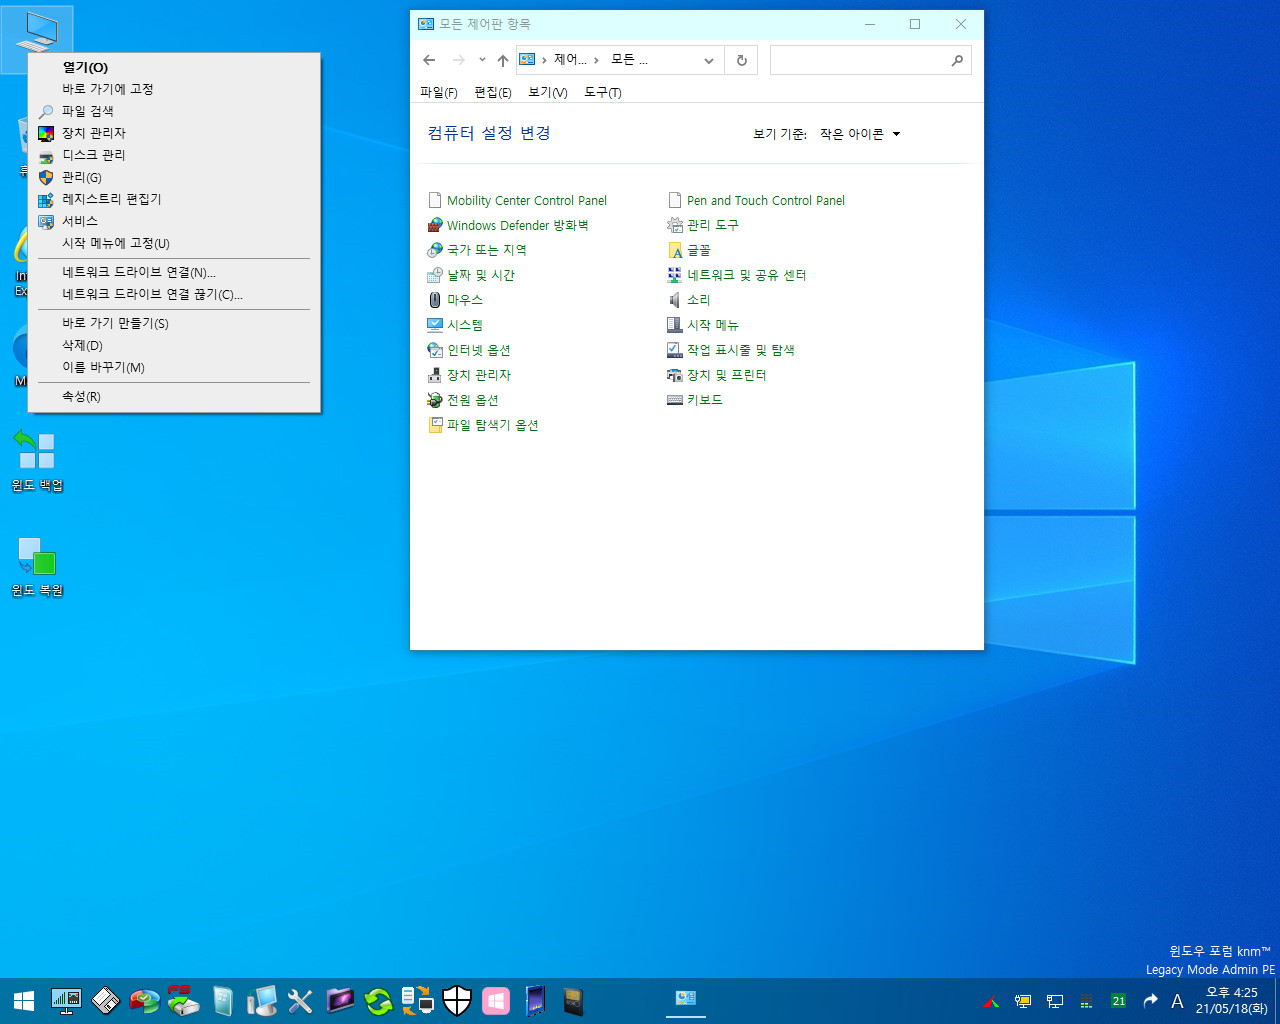Viewport: 1280px width, 1024px height.
Task: Click the Windows Start button
Action: pyautogui.click(x=24, y=1001)
